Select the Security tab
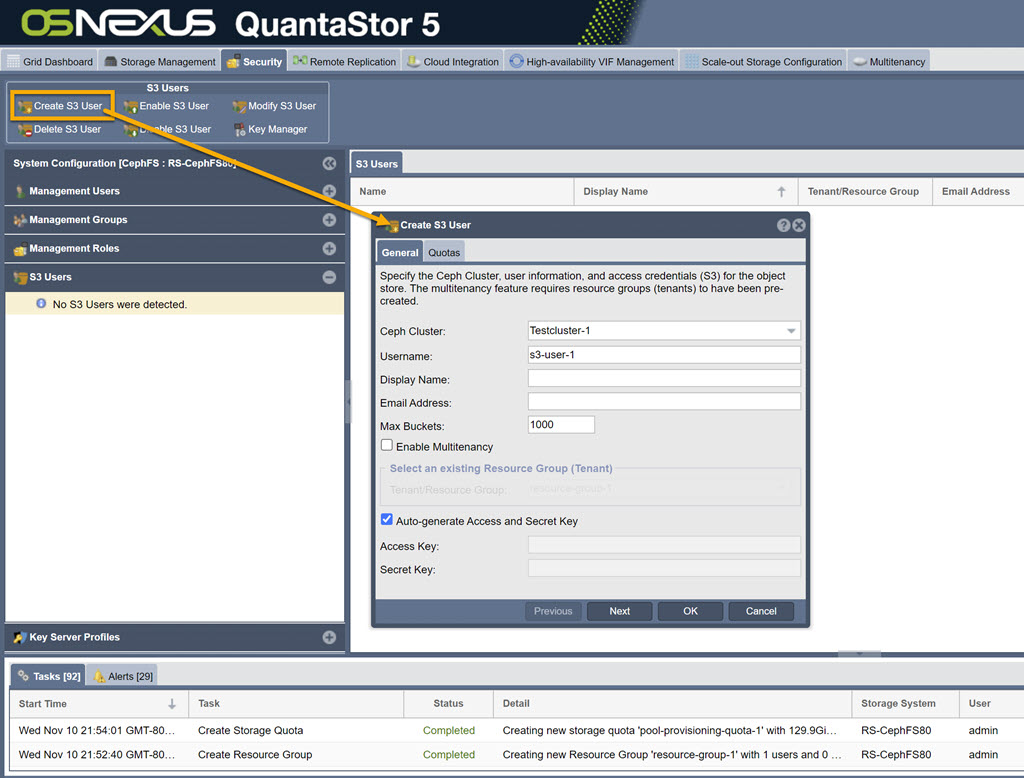Viewport: 1024px width, 778px height. point(254,61)
